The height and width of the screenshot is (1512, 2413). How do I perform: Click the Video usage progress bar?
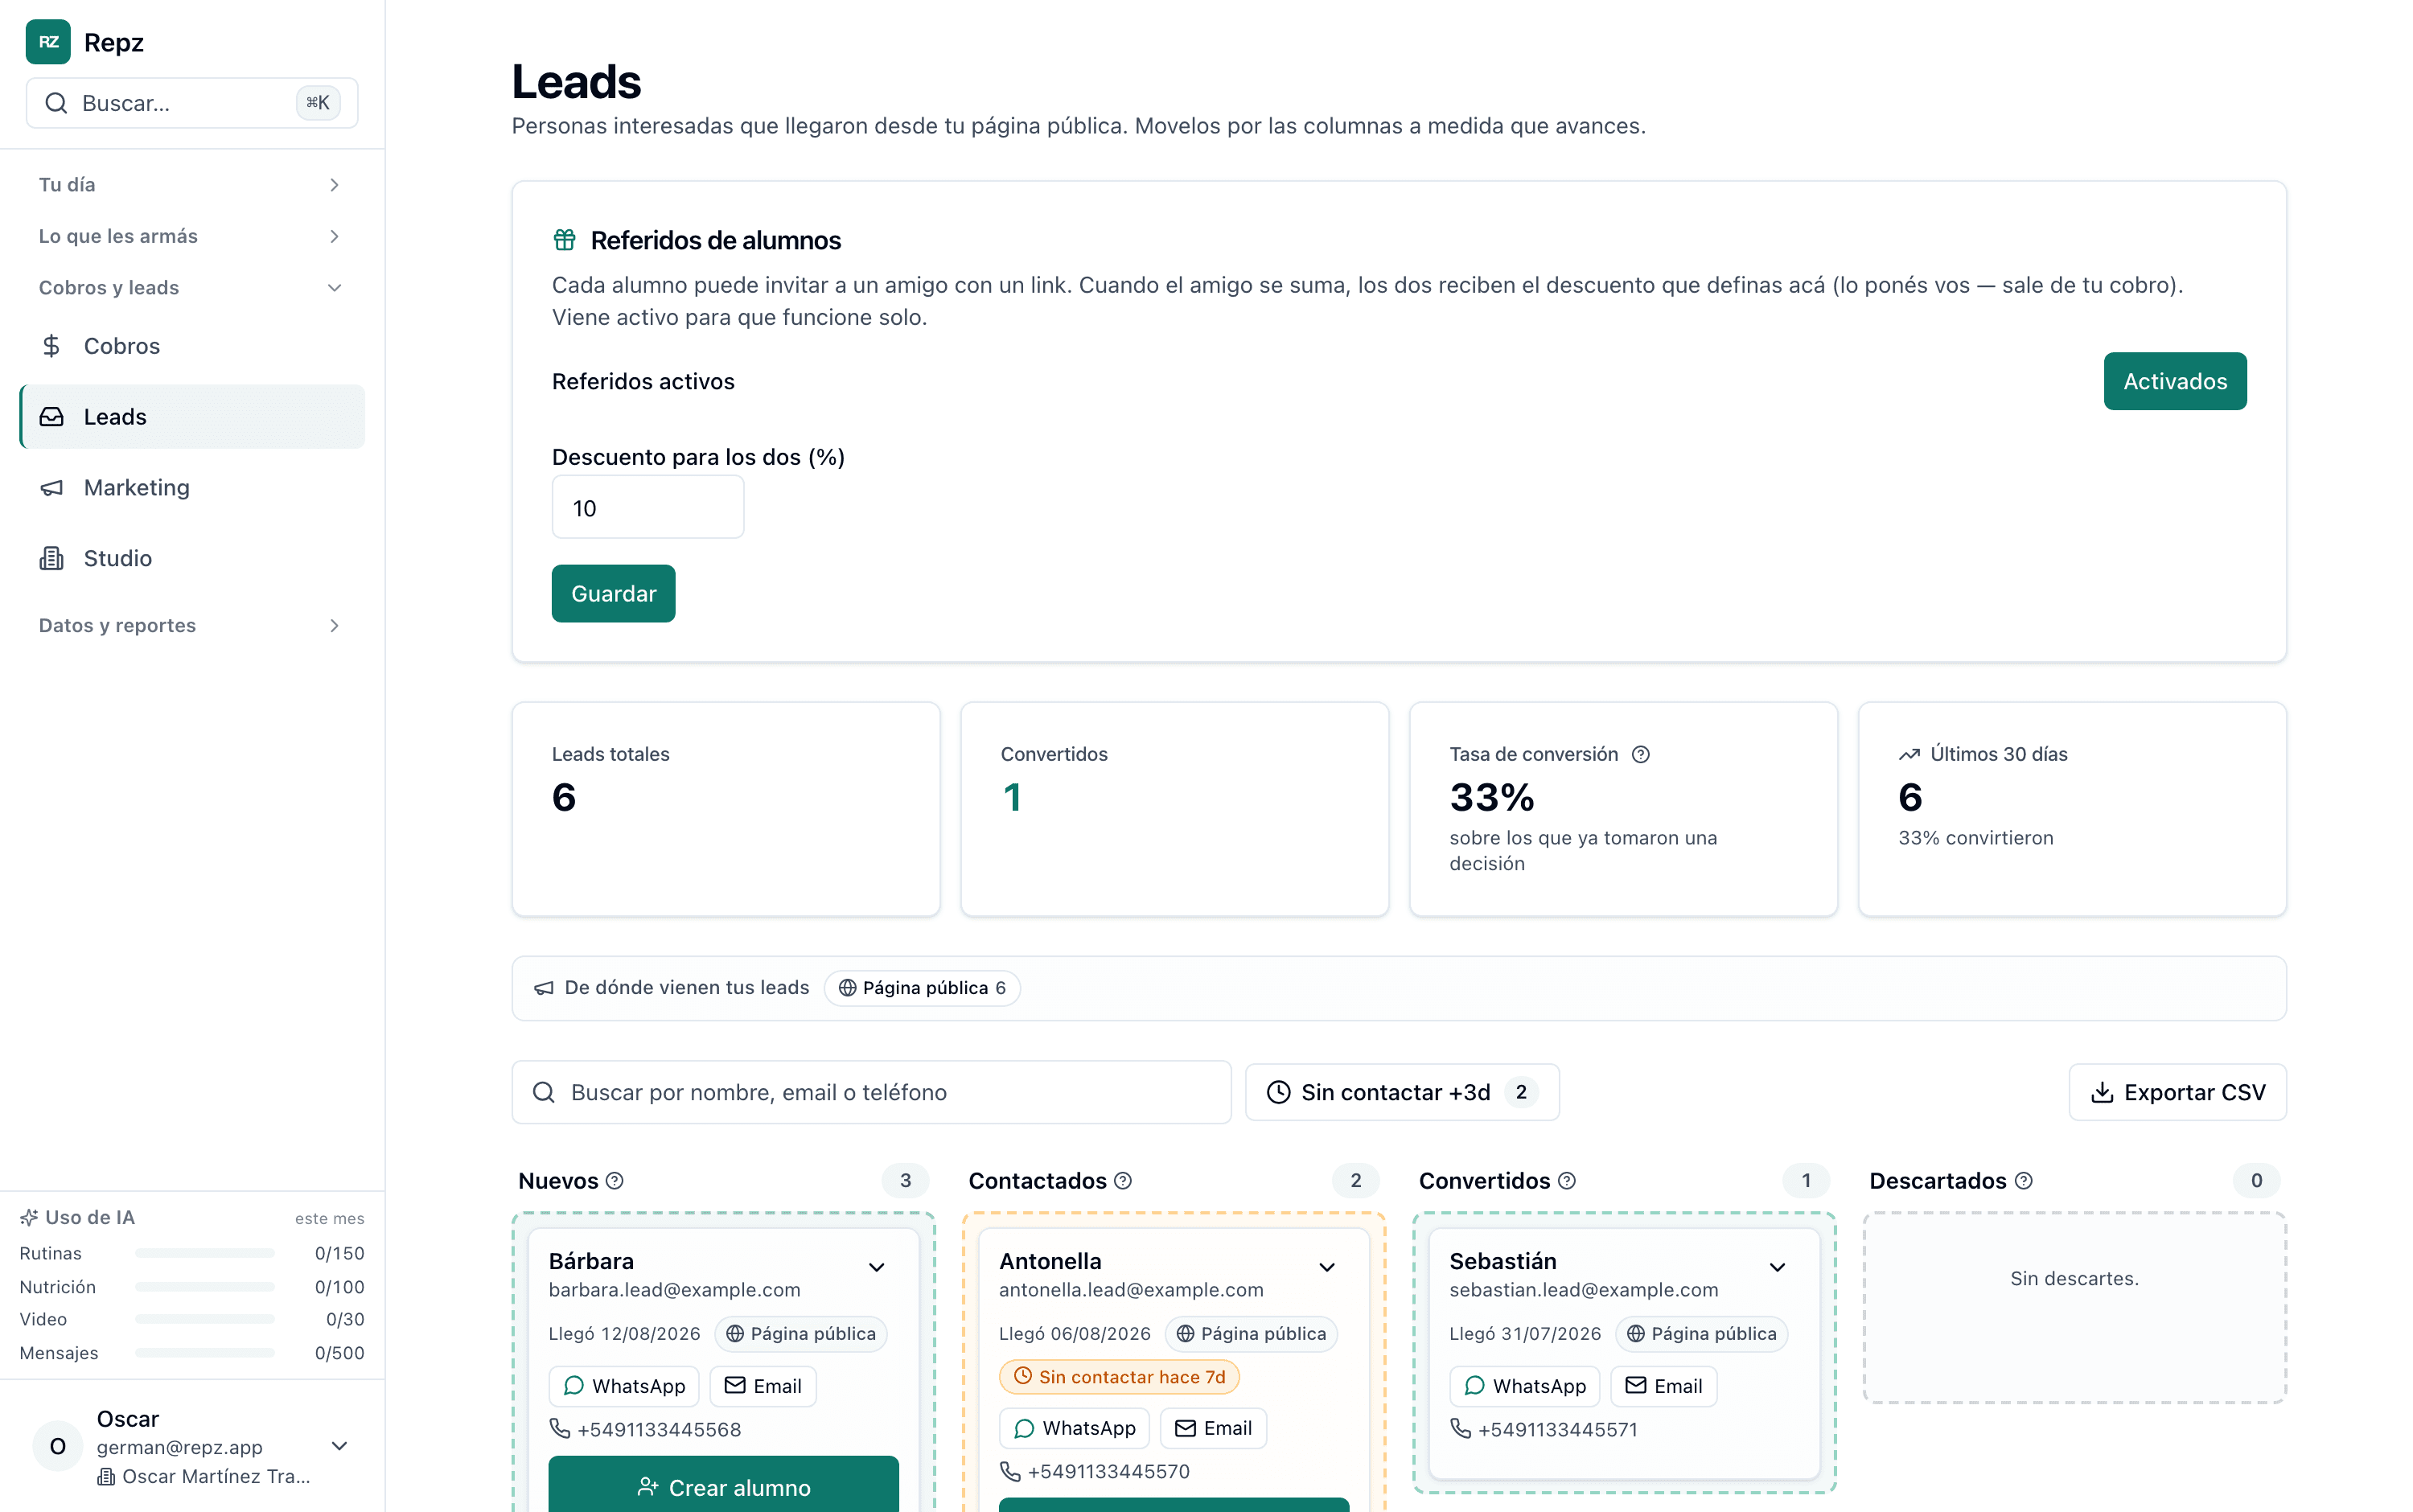coord(205,1319)
